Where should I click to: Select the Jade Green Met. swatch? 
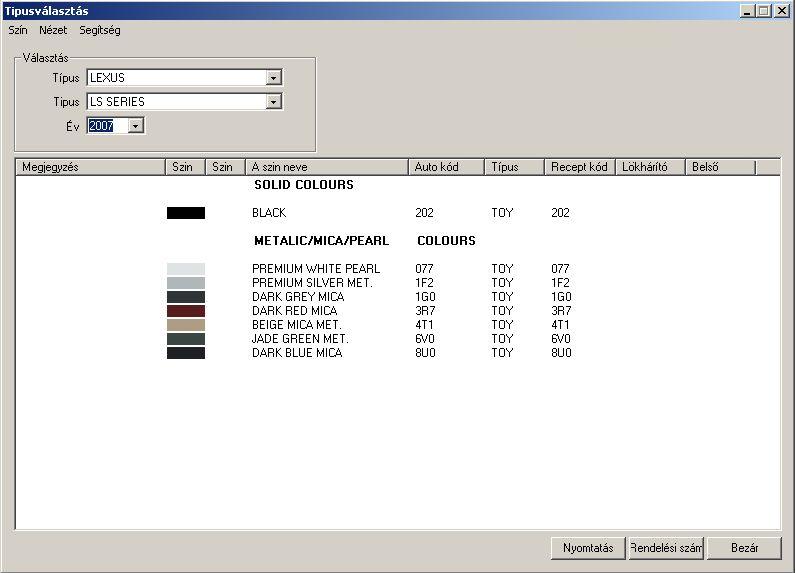tap(186, 339)
